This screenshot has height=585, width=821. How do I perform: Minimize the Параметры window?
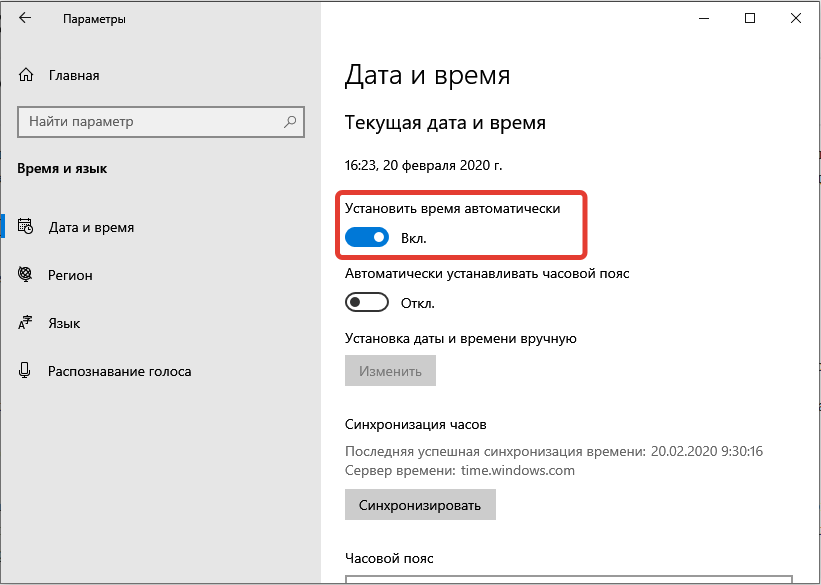[704, 18]
